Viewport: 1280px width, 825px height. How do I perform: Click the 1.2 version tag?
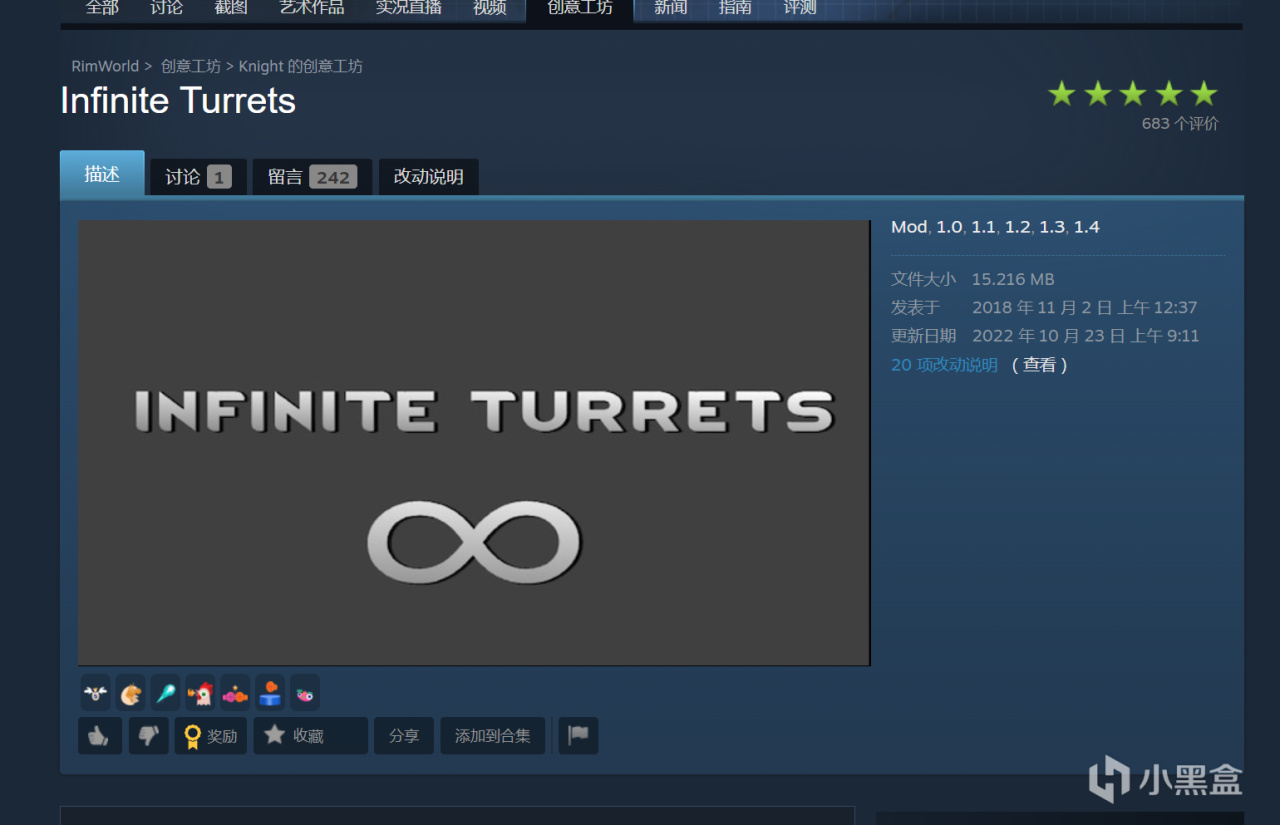pos(1017,227)
